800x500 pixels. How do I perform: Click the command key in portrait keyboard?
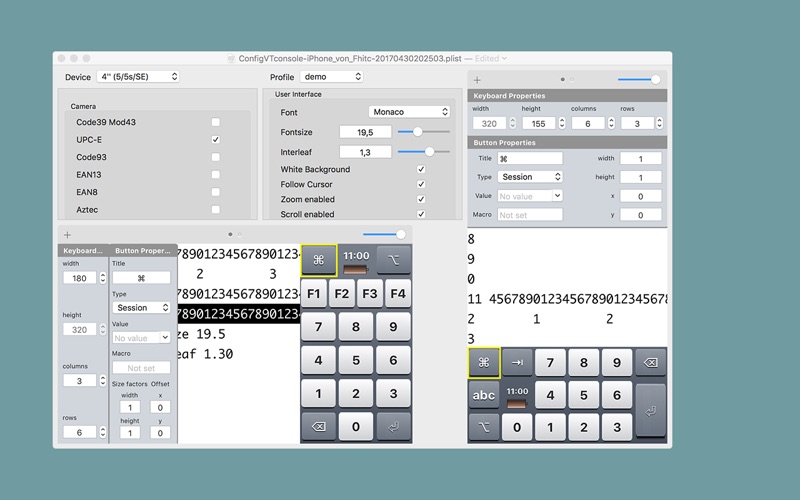coord(318,260)
